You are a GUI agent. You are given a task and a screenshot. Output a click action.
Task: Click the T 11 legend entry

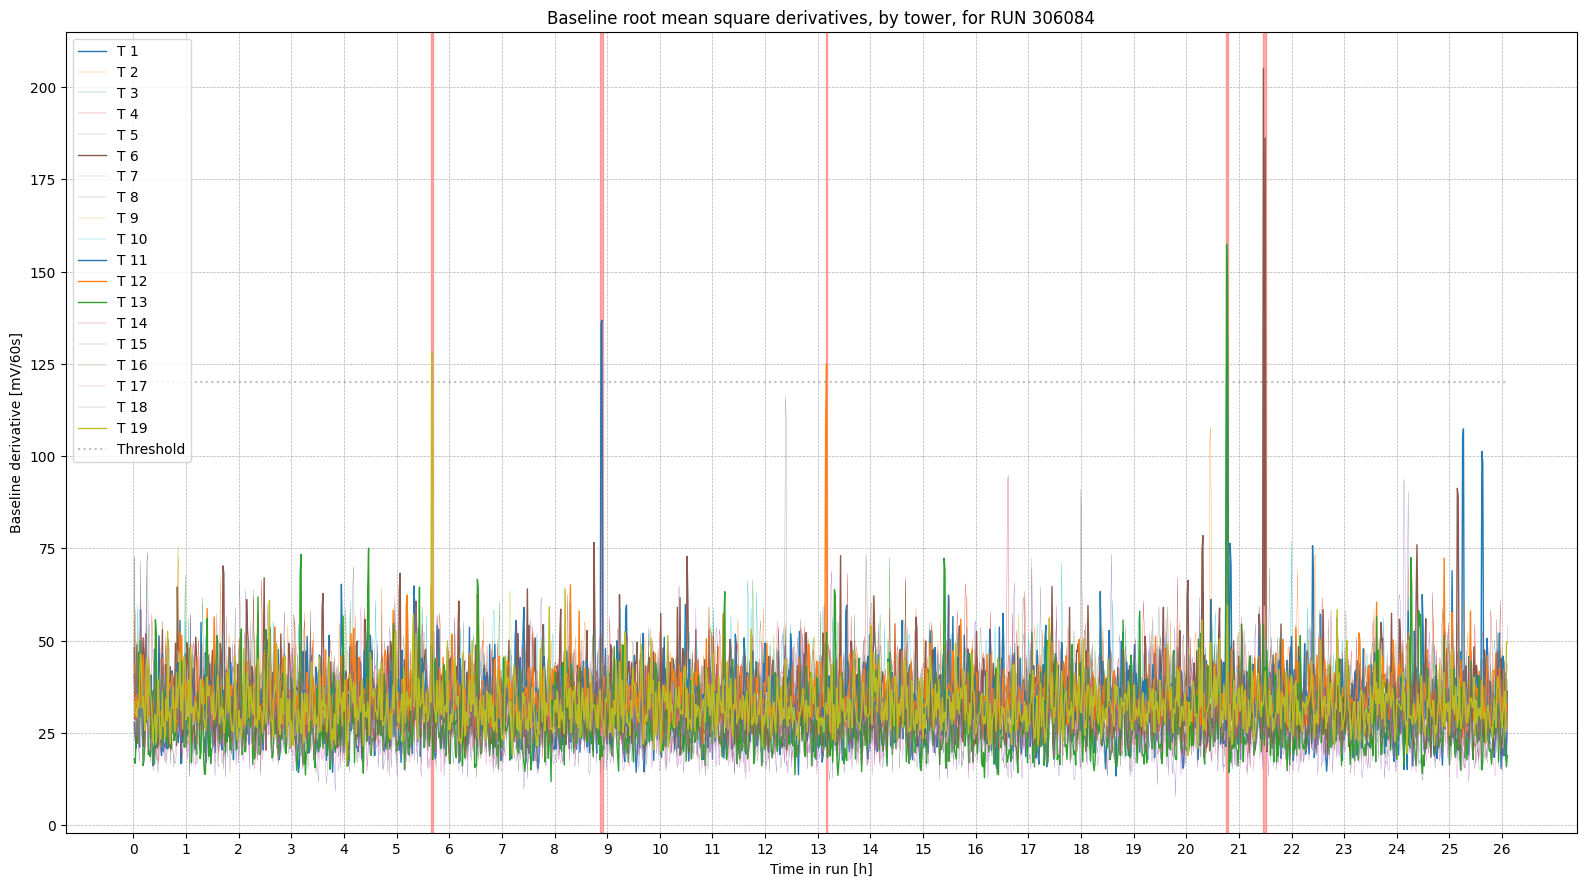pyautogui.click(x=131, y=260)
